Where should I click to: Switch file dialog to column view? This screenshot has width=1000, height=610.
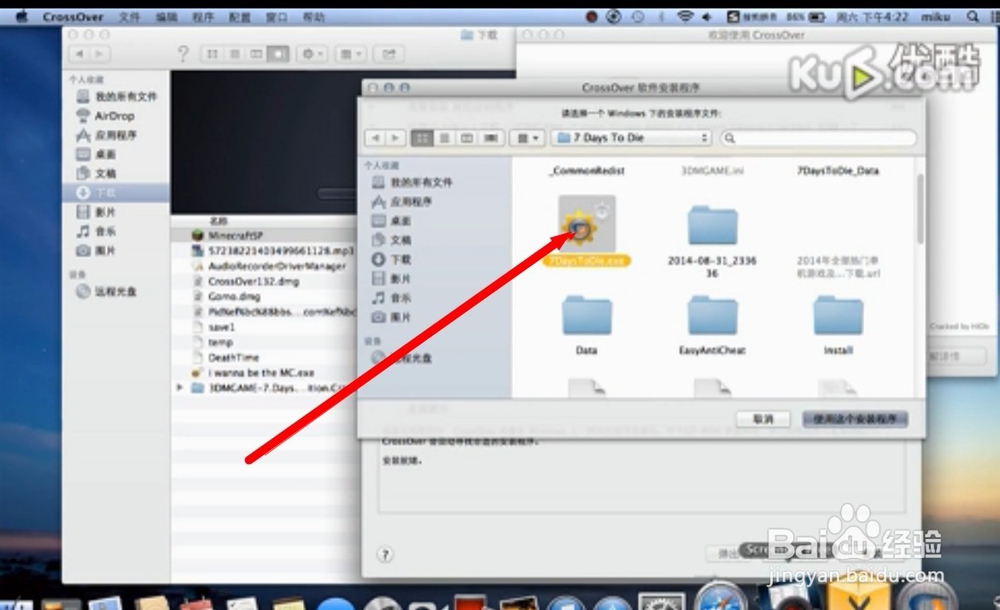coord(467,138)
